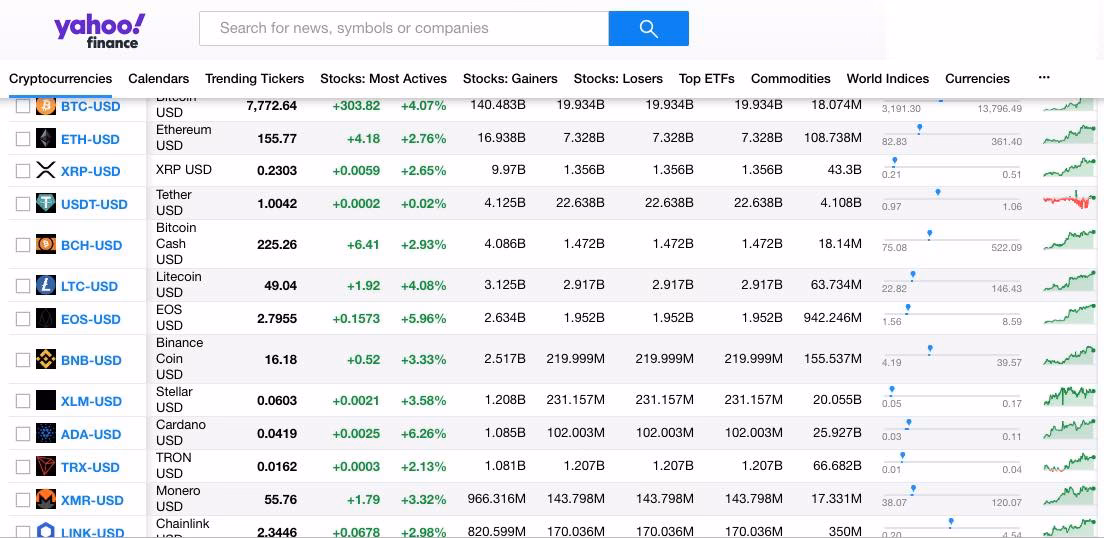The image size is (1104, 538).
Task: Click the Bitcoin coin icon
Action: 46,106
